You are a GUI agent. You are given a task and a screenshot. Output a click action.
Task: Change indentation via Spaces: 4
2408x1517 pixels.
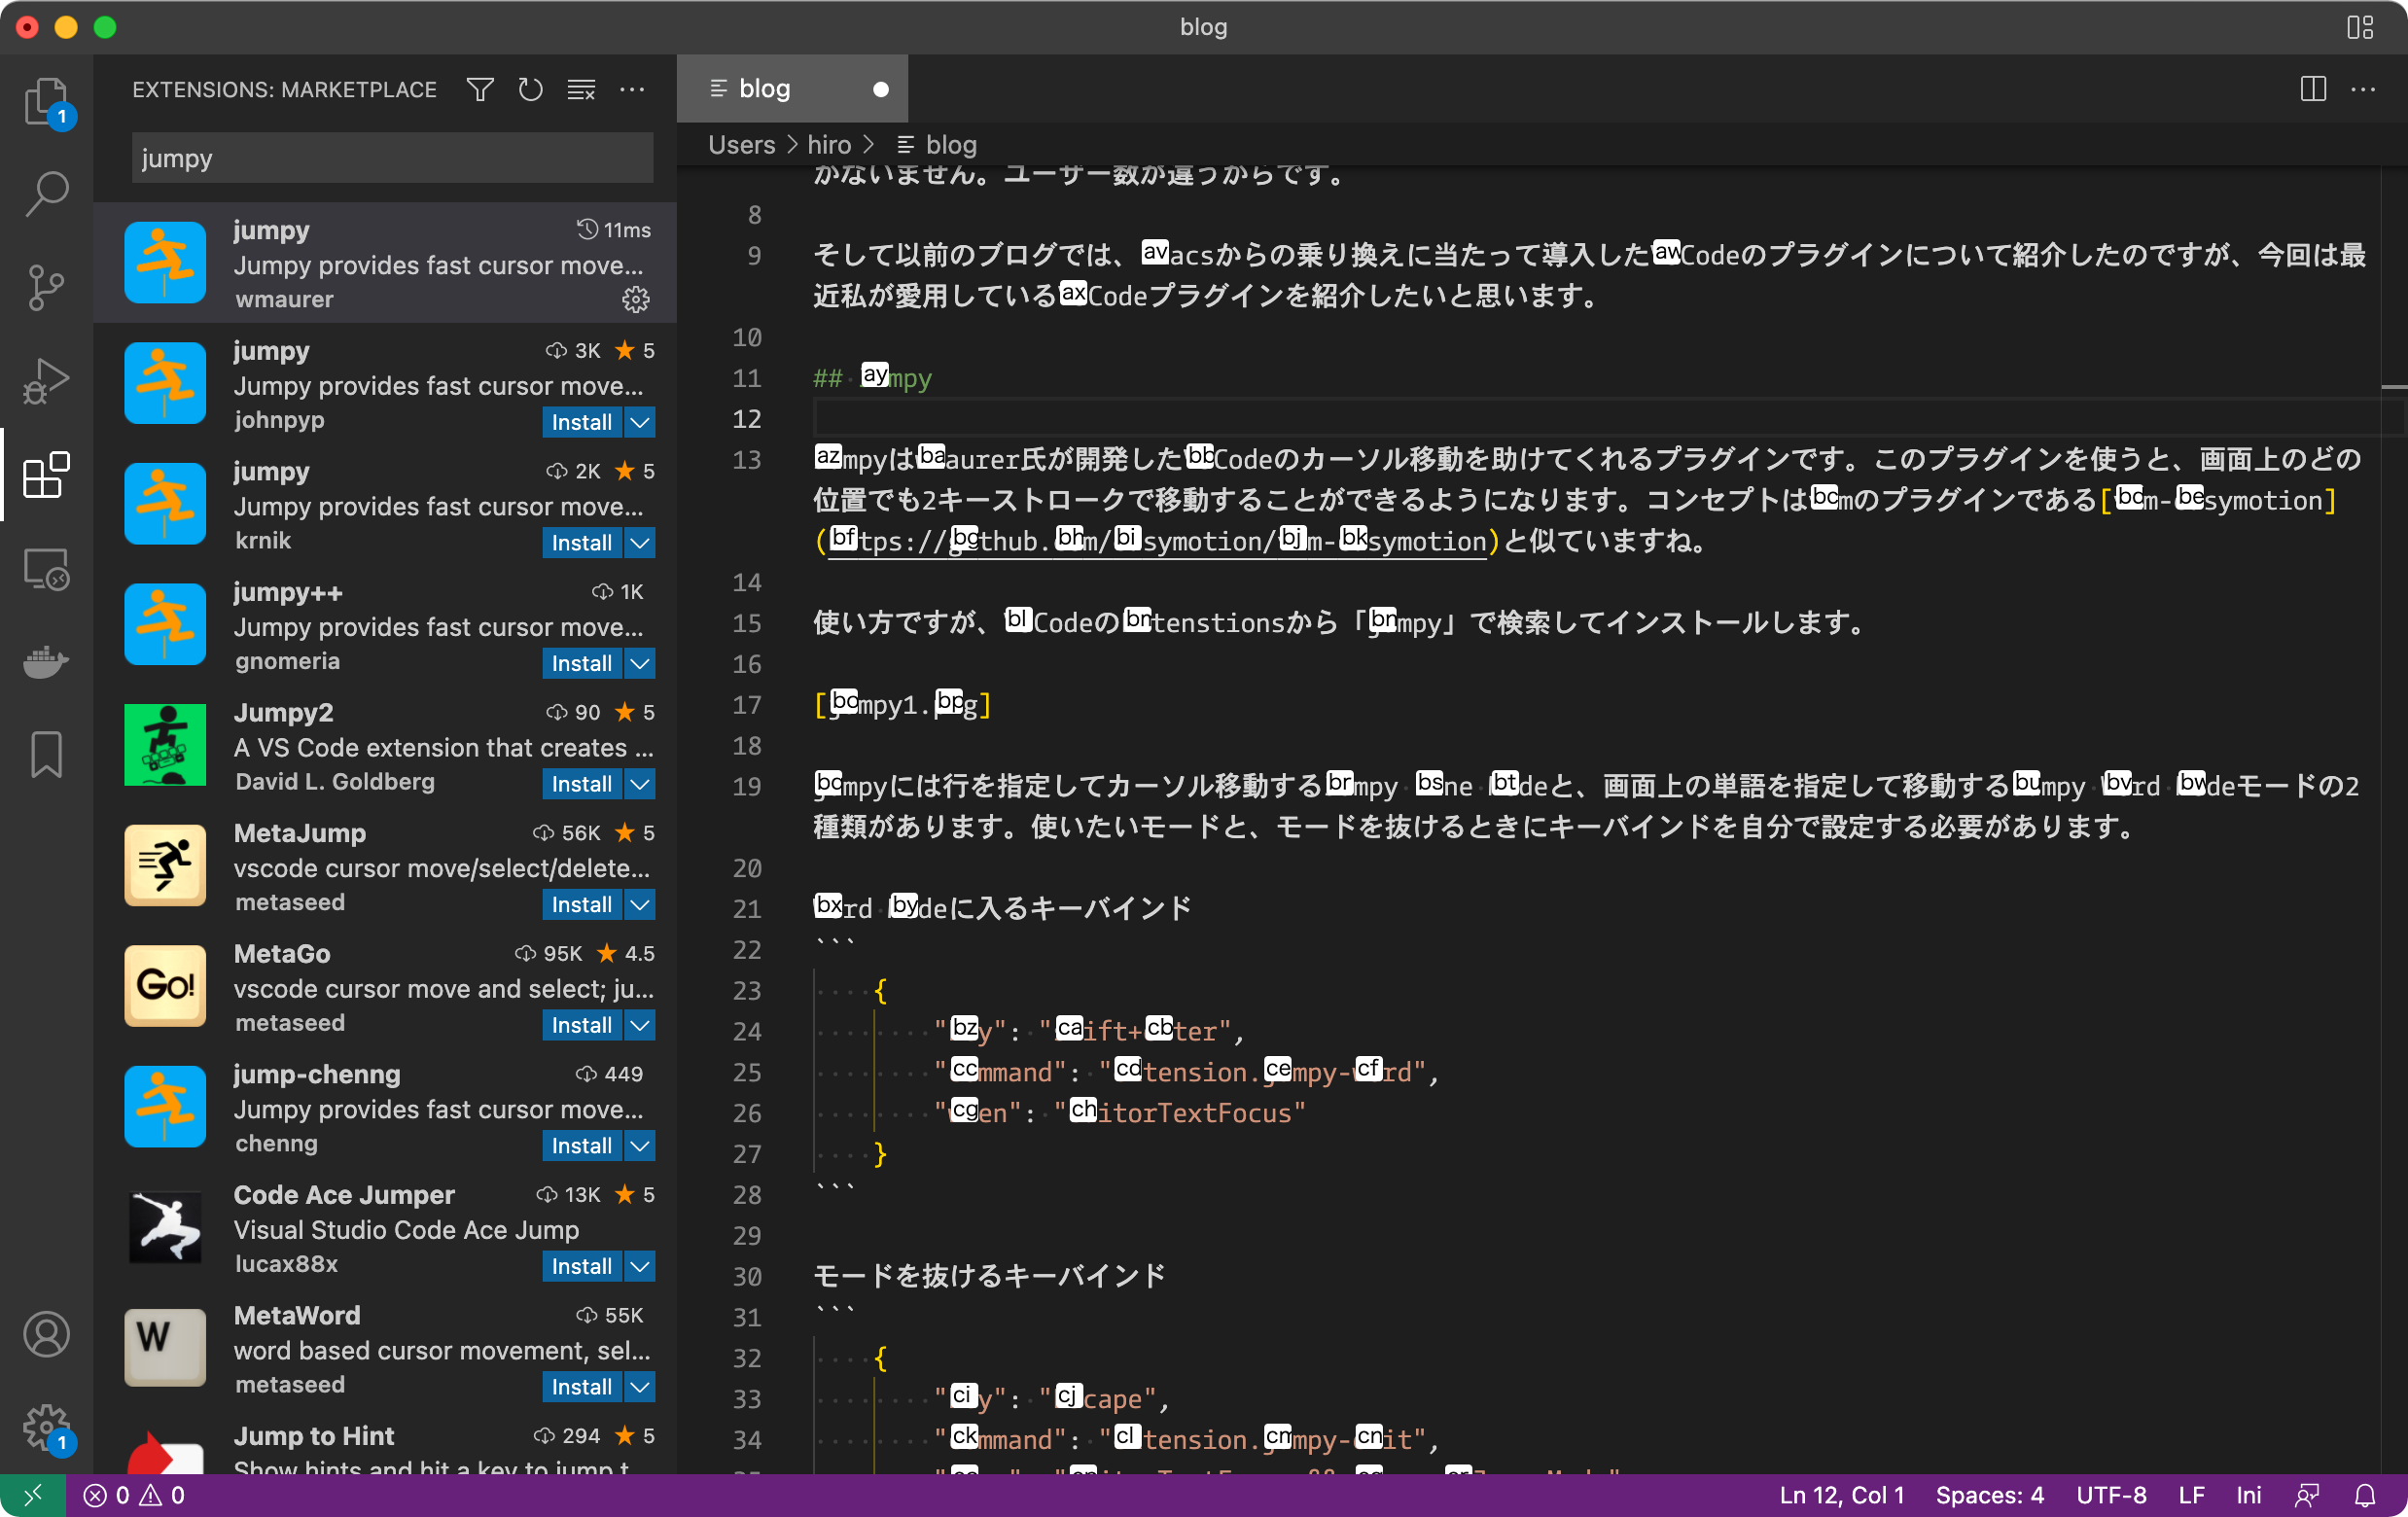(x=1989, y=1495)
